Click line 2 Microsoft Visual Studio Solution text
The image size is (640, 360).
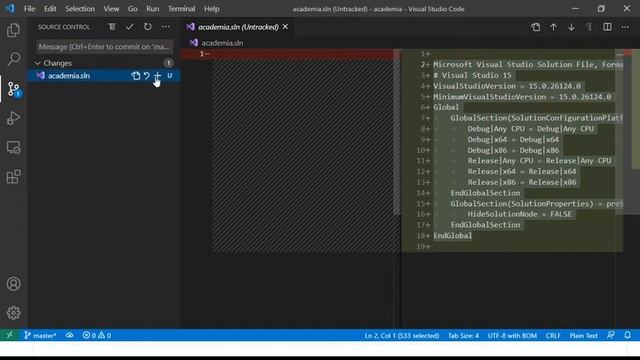(x=527, y=64)
